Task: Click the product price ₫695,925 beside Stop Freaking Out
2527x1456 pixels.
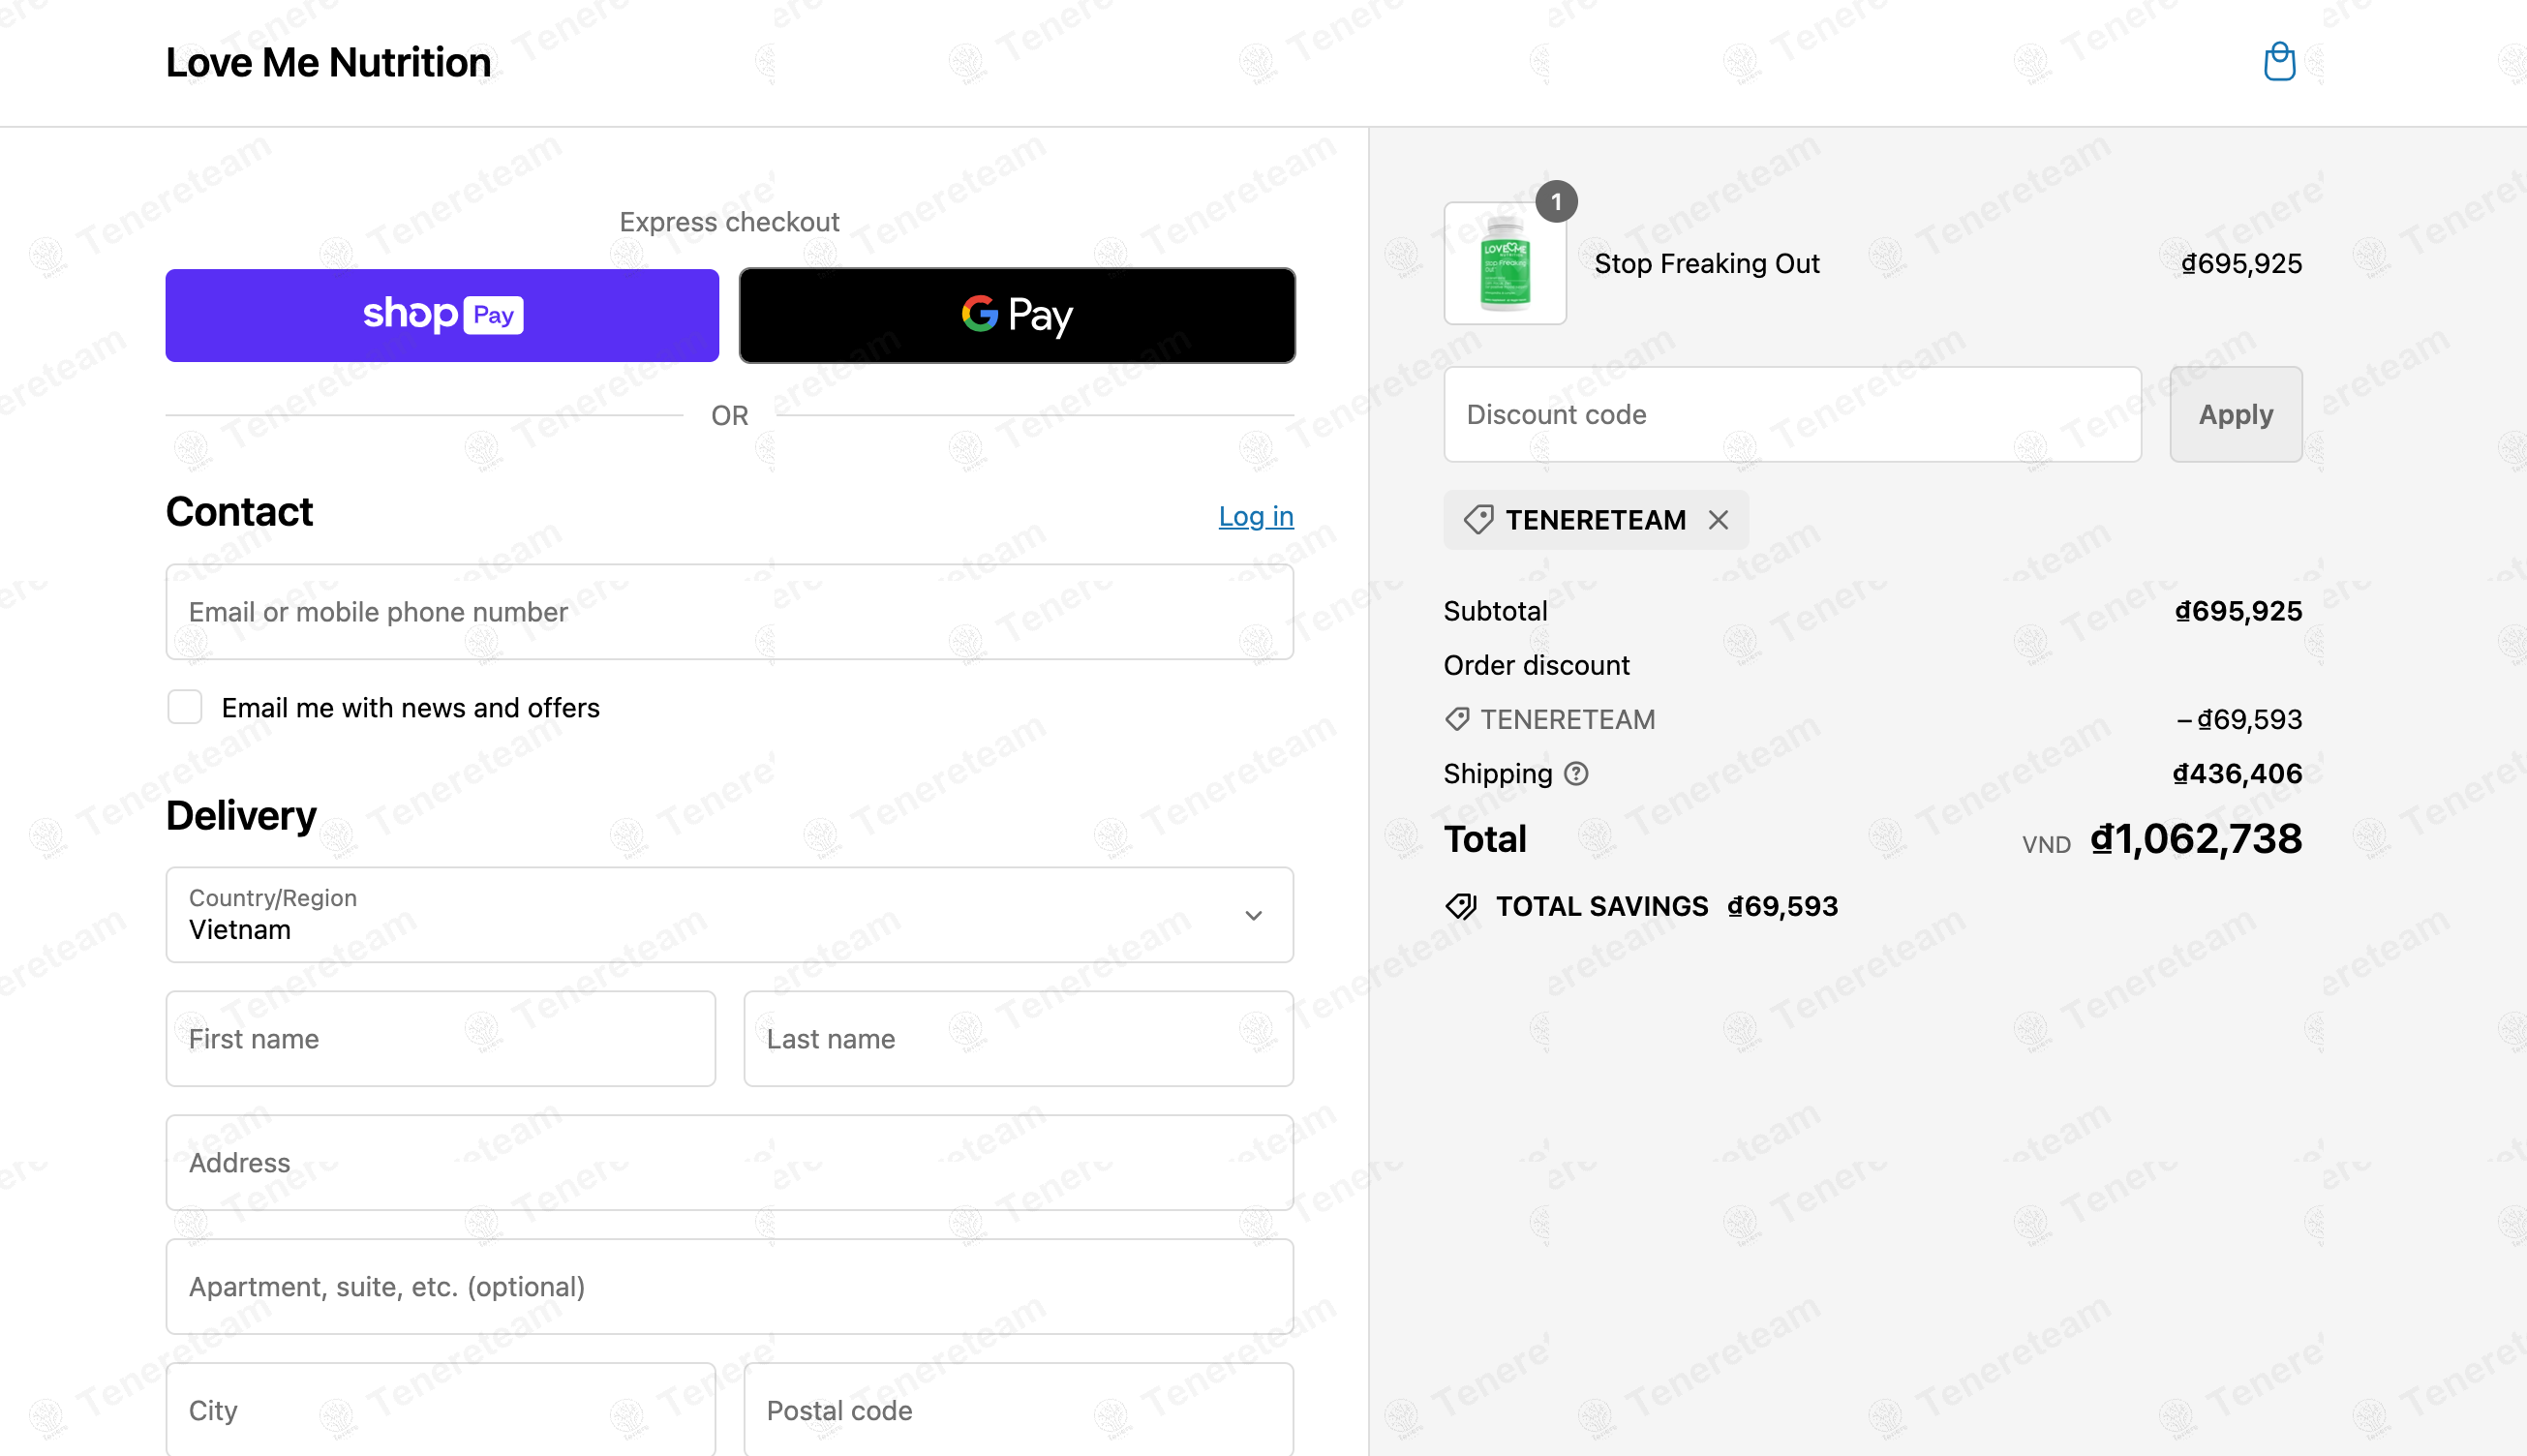Action: click(2241, 263)
